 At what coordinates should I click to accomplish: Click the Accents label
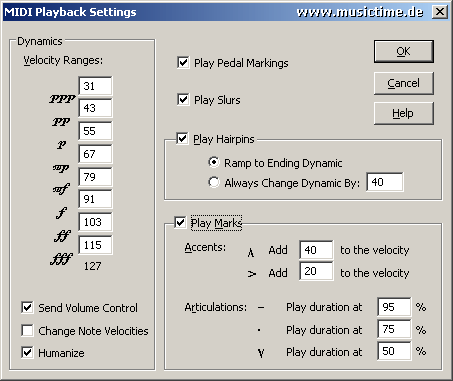(x=205, y=247)
